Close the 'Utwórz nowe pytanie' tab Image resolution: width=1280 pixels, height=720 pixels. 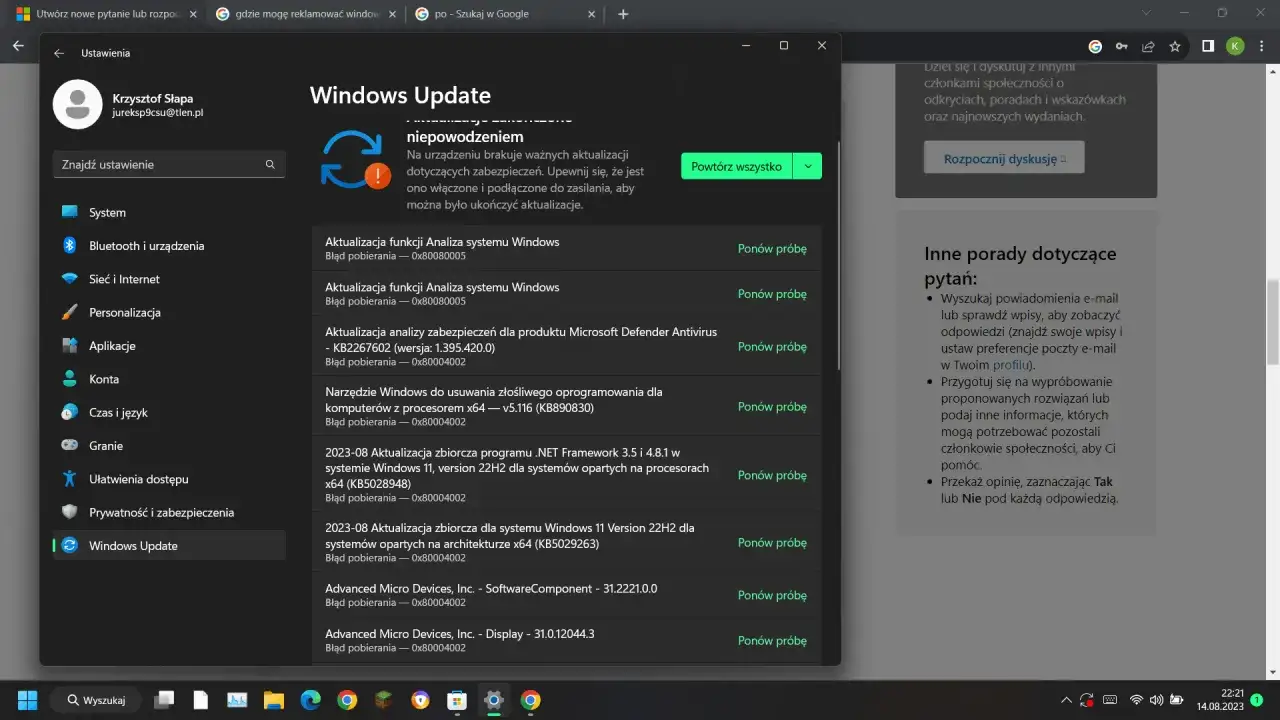click(192, 14)
